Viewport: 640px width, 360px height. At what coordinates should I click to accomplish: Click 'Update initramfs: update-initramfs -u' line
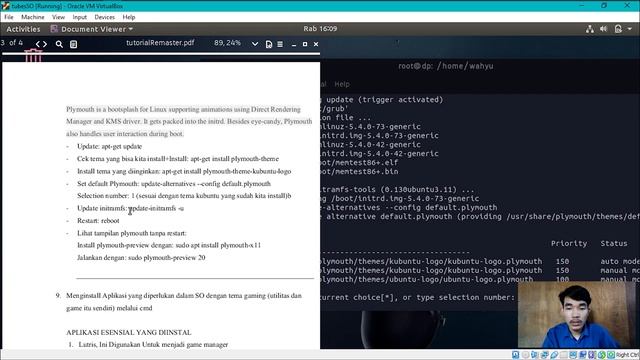tap(130, 208)
